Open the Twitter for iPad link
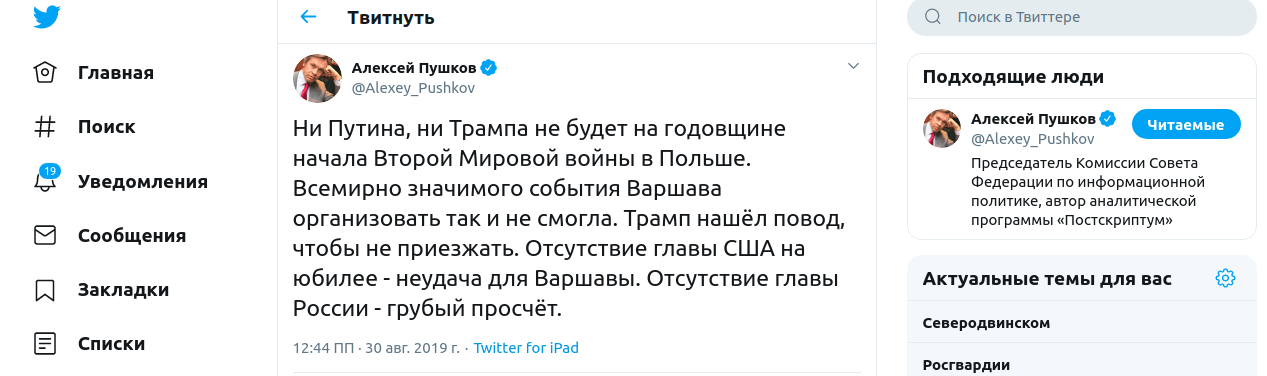Viewport: 1267px width, 376px height. click(526, 348)
